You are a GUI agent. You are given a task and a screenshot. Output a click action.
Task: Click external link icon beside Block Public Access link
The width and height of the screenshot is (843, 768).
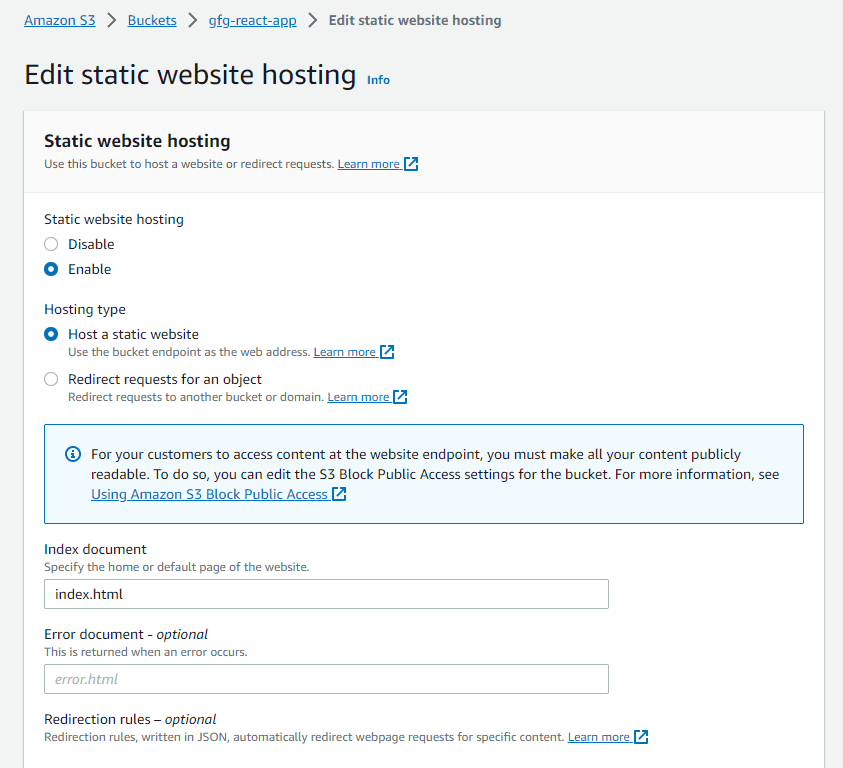[x=339, y=494]
